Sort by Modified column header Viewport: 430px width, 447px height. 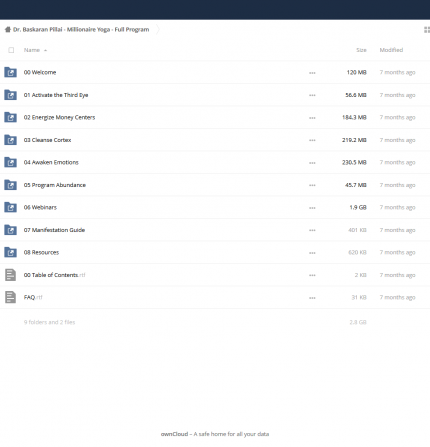[391, 50]
